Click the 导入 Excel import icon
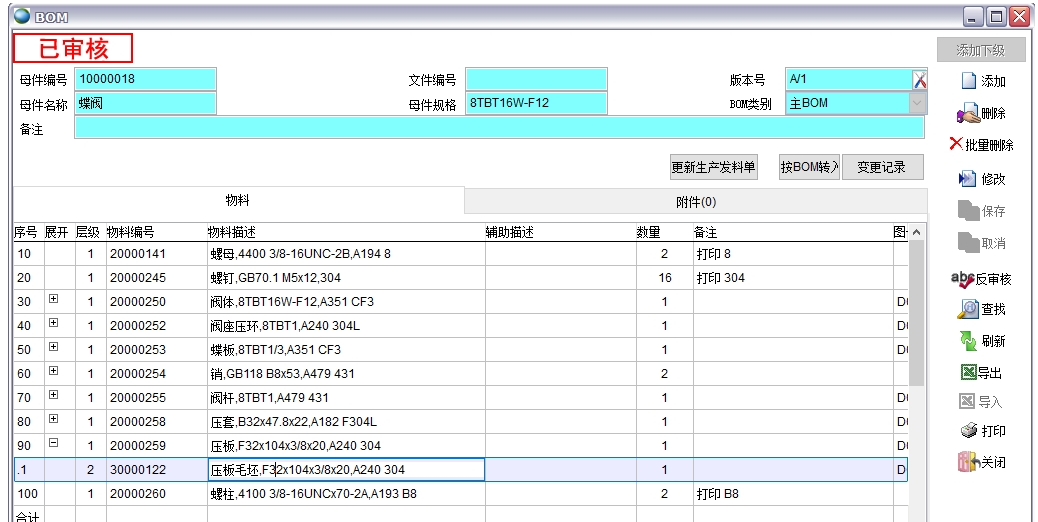The width and height of the screenshot is (1038, 522). pos(967,401)
